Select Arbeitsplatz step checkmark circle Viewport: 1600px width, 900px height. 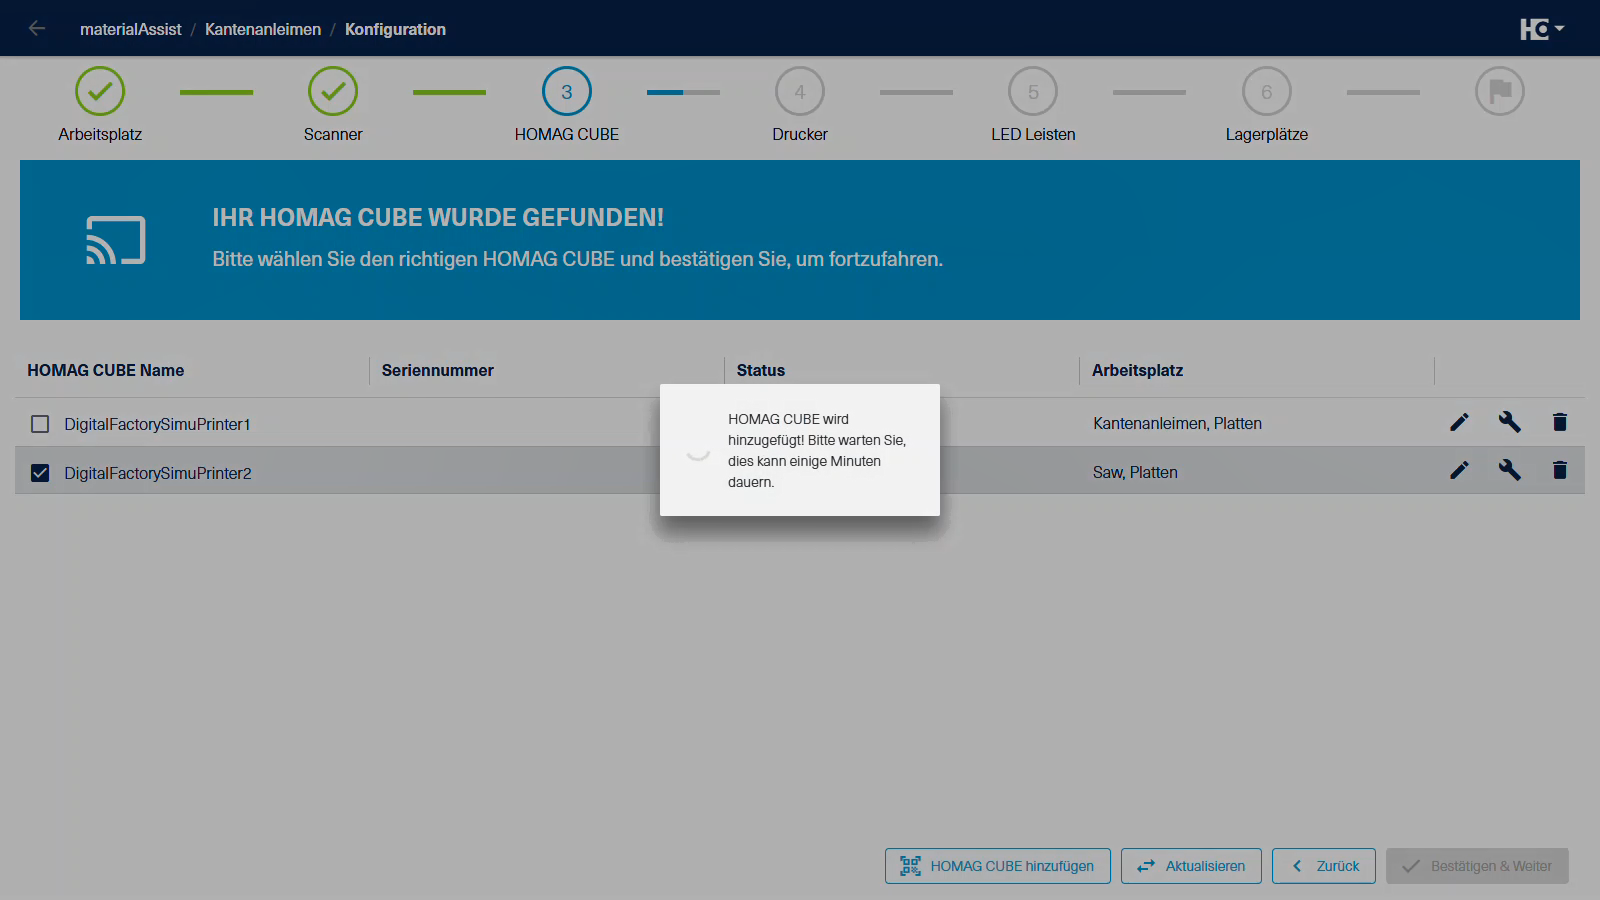point(100,91)
